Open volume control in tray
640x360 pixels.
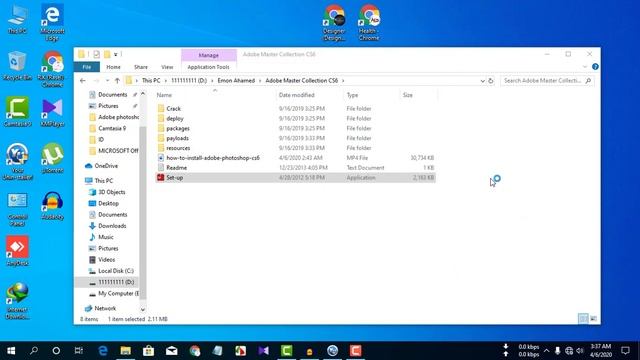pos(580,351)
